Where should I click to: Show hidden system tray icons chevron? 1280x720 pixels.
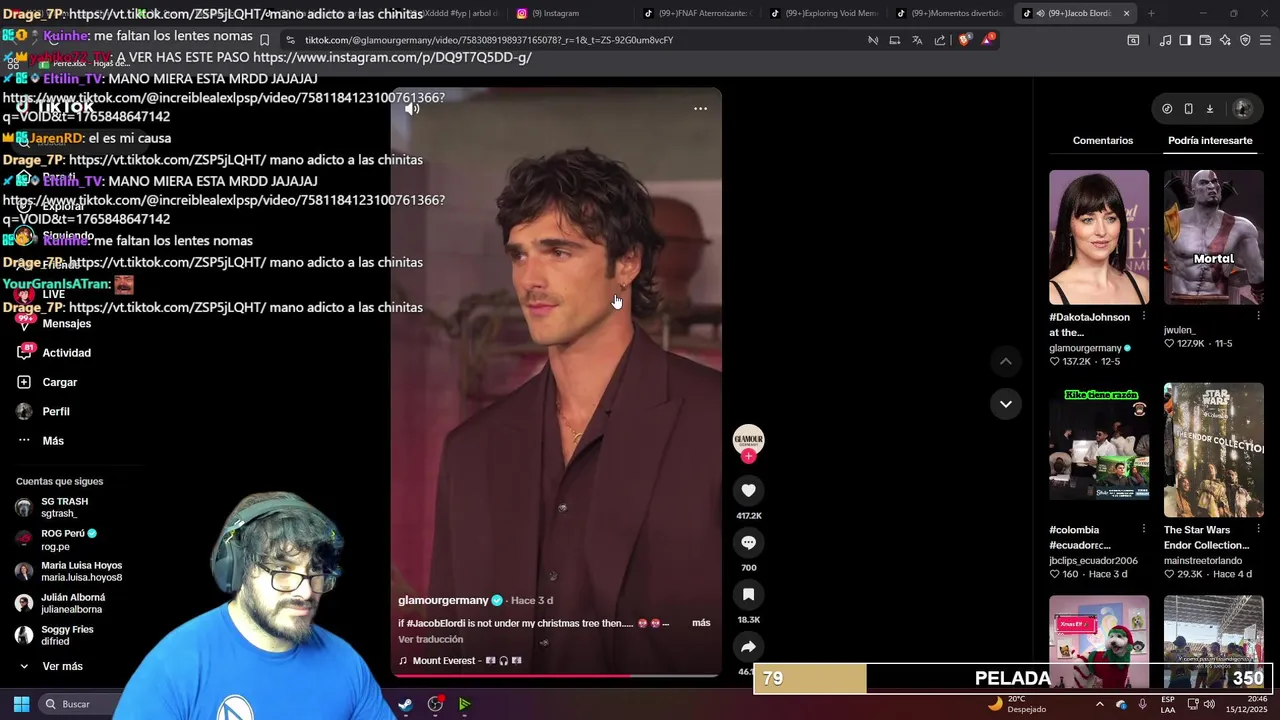pos(1100,704)
